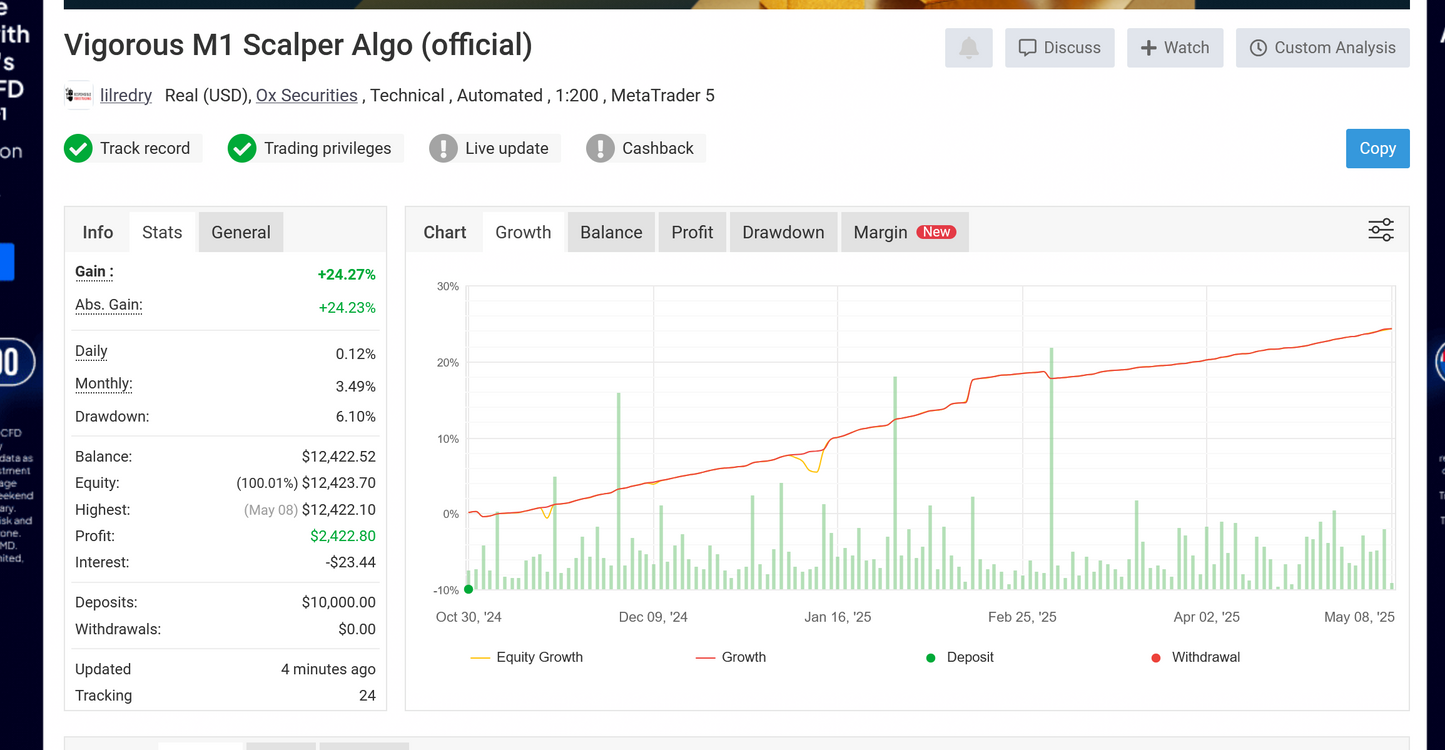Click the green deposit dot on the chart
The width and height of the screenshot is (1445, 750).
[x=467, y=589]
